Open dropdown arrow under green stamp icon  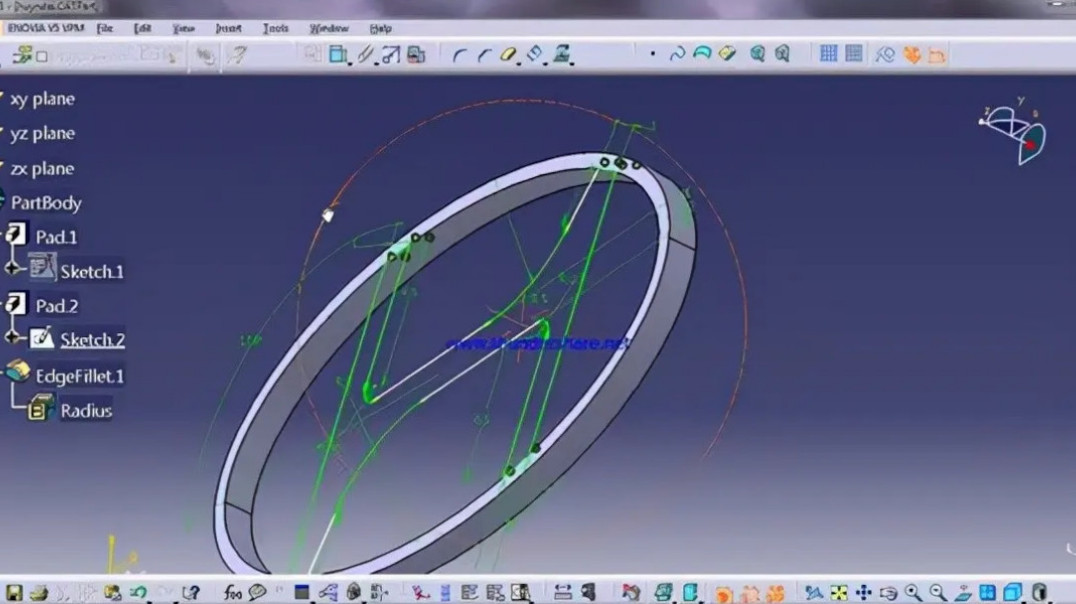572,64
